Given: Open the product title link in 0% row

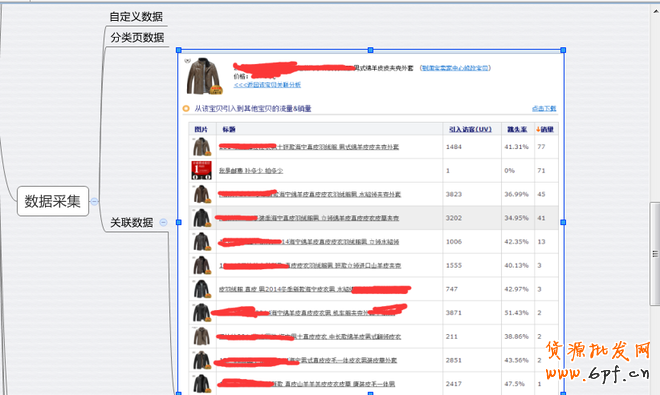Looking at the screenshot, I should pos(251,171).
